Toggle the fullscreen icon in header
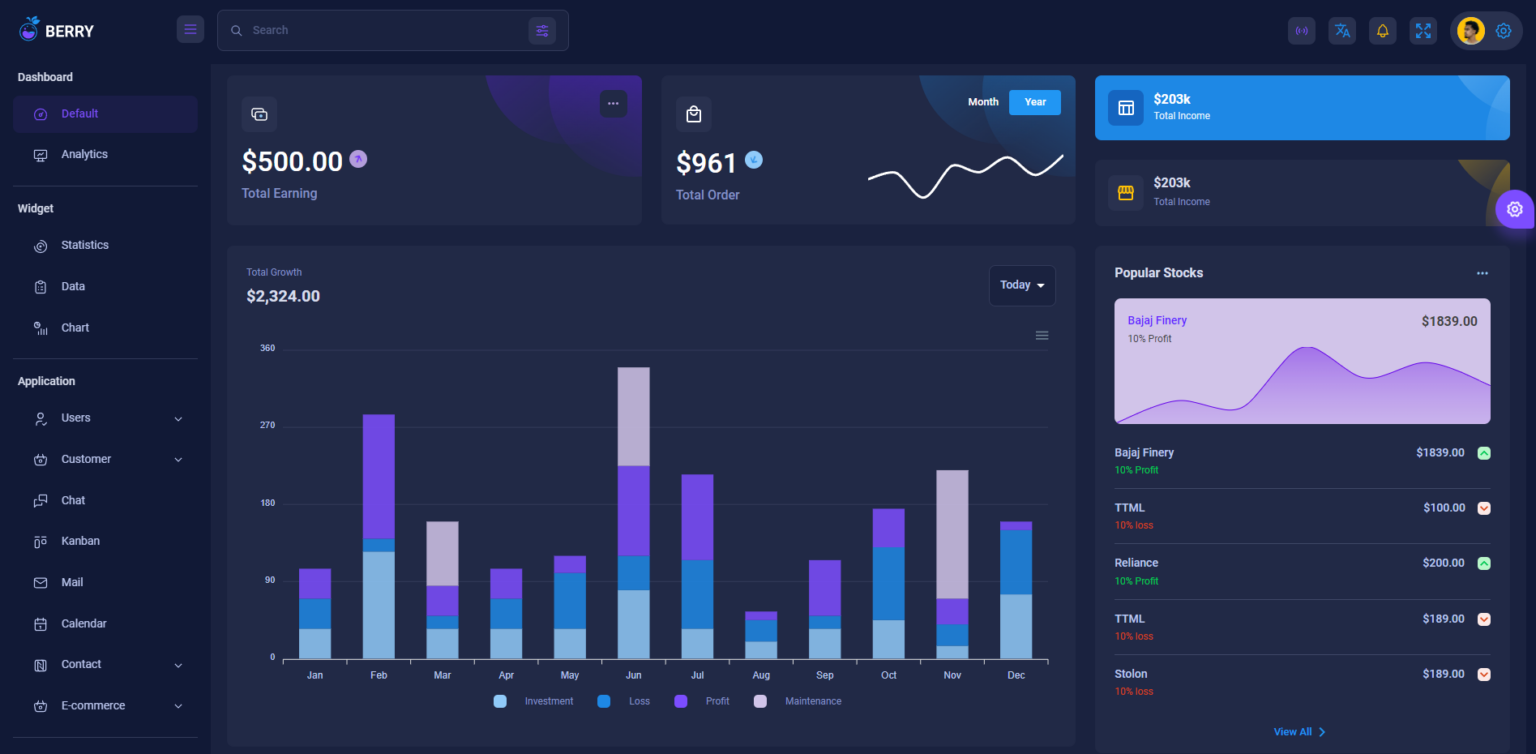1536x754 pixels. 1423,31
